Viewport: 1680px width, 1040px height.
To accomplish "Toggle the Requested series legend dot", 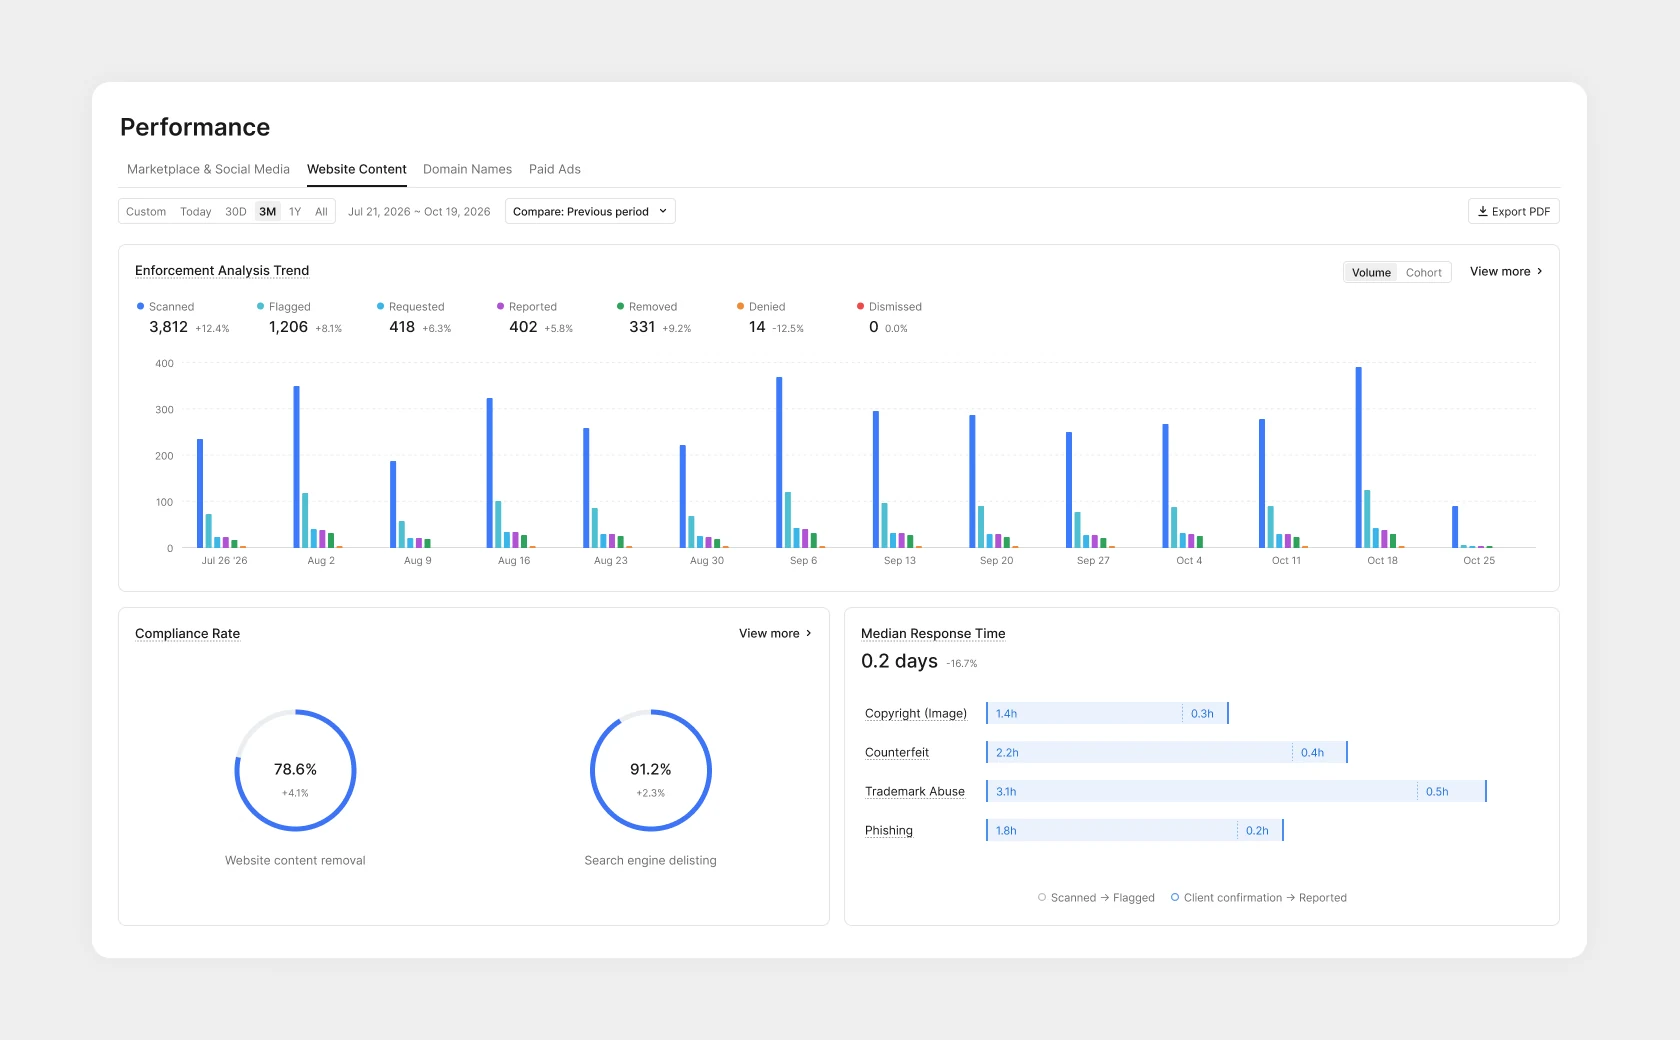I will 381,306.
